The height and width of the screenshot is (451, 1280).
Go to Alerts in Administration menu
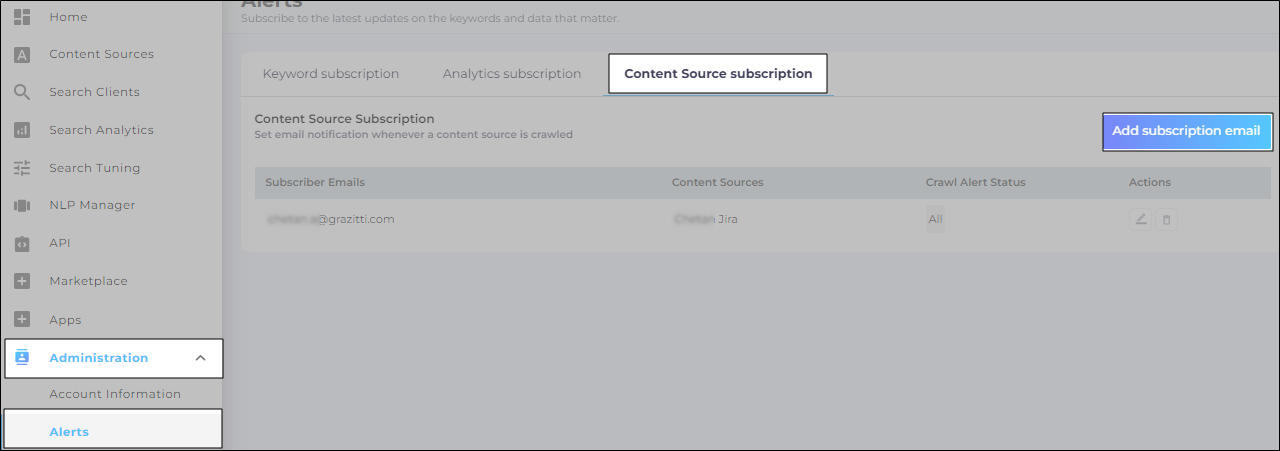[69, 432]
